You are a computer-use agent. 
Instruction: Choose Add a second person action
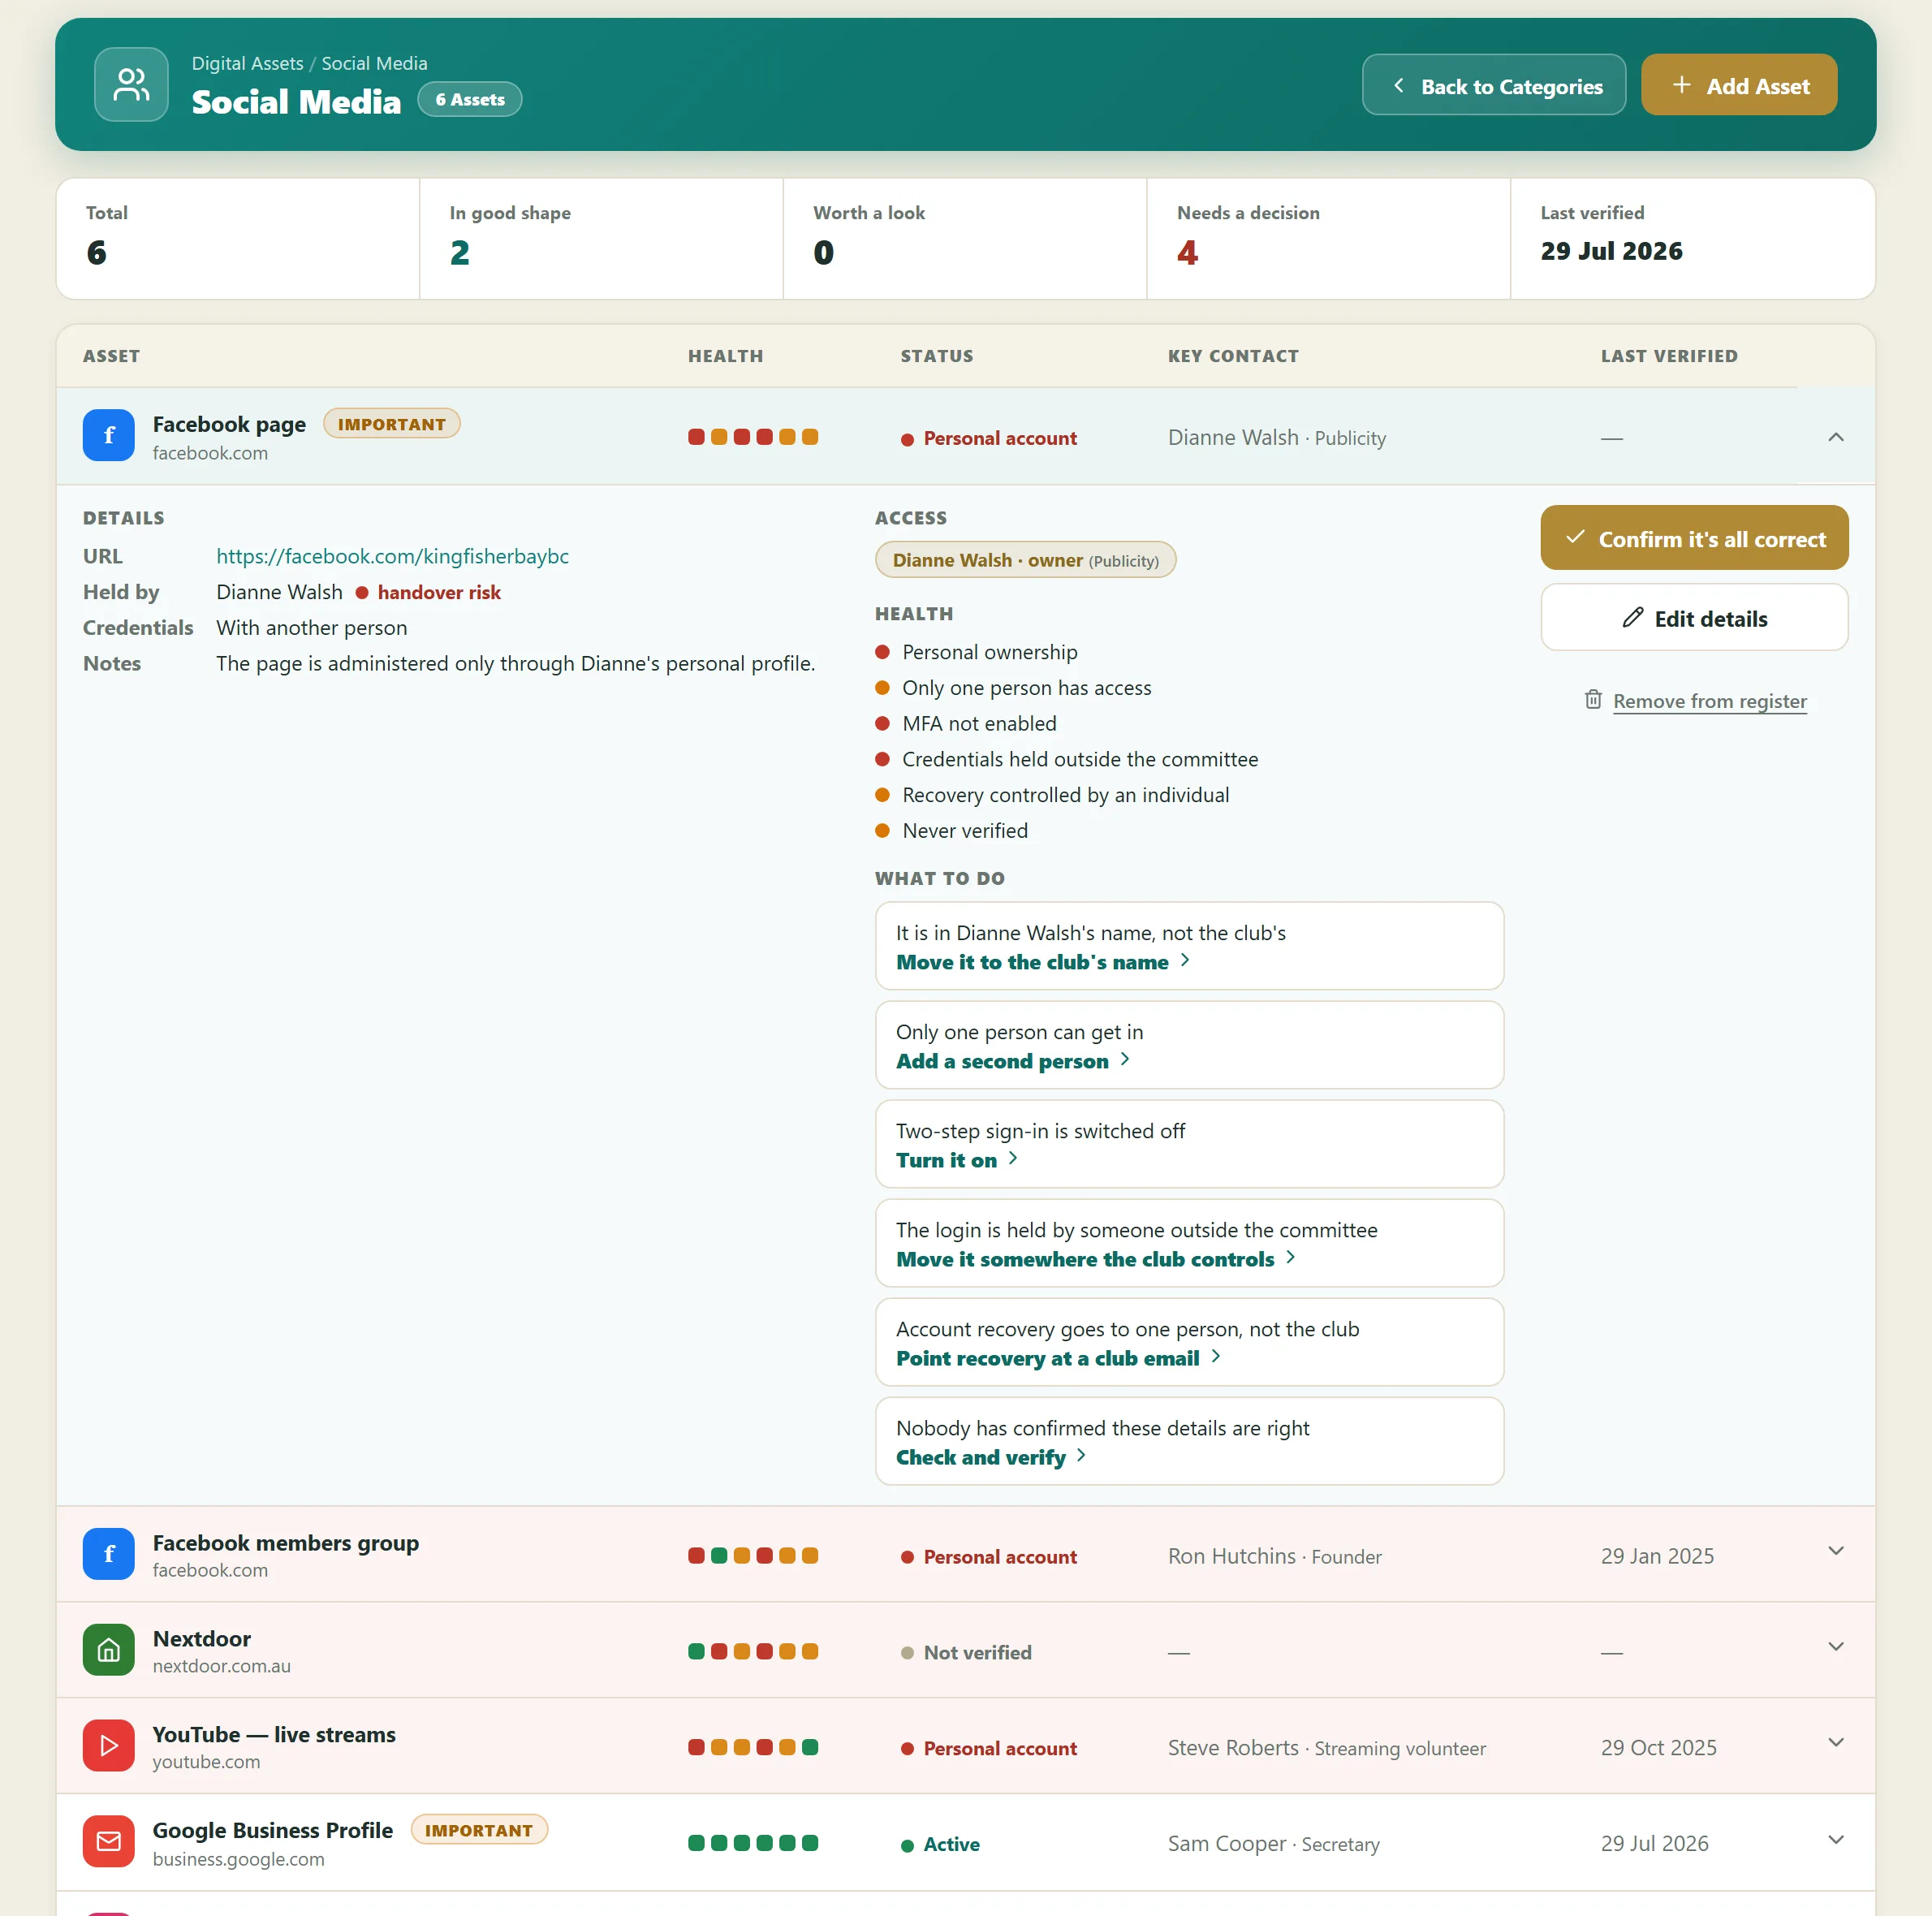tap(1013, 1061)
